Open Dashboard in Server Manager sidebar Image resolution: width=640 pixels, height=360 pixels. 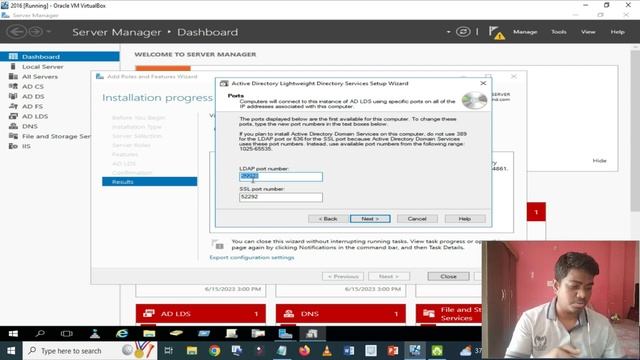click(60, 56)
